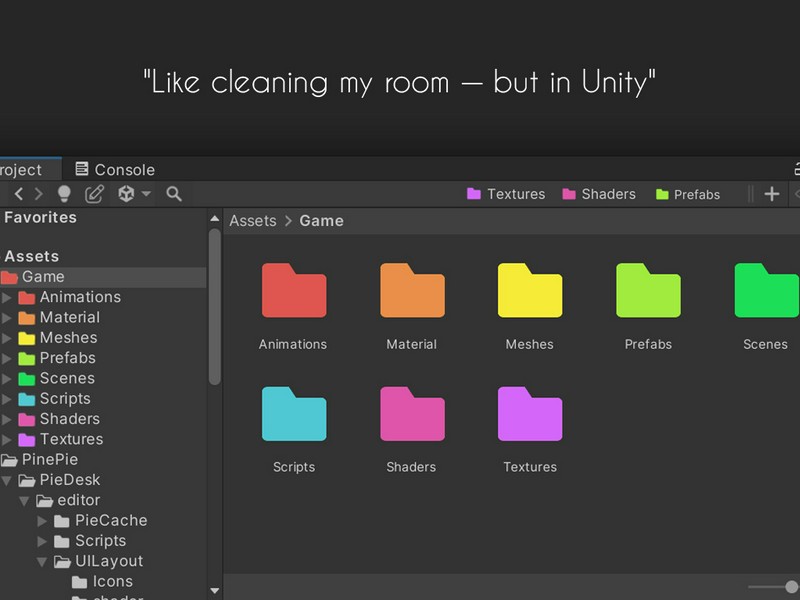Image resolution: width=800 pixels, height=600 pixels.
Task: Select Material row in the tree
Action: click(x=103, y=317)
